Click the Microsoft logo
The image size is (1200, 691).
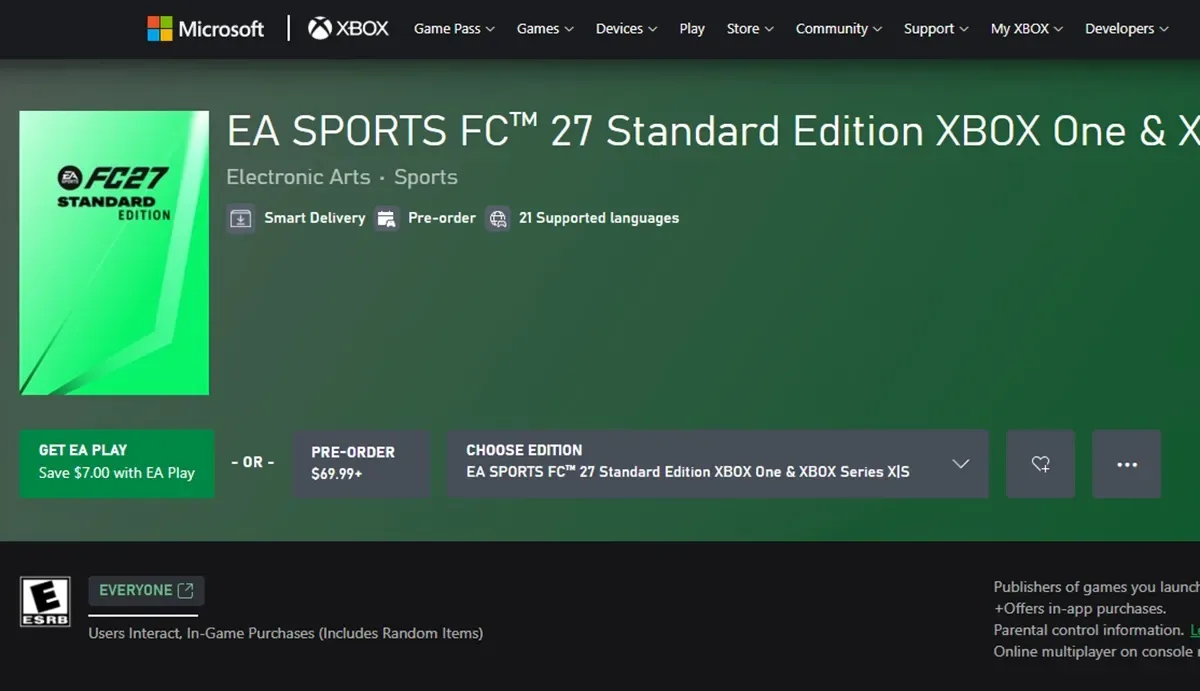[x=205, y=28]
